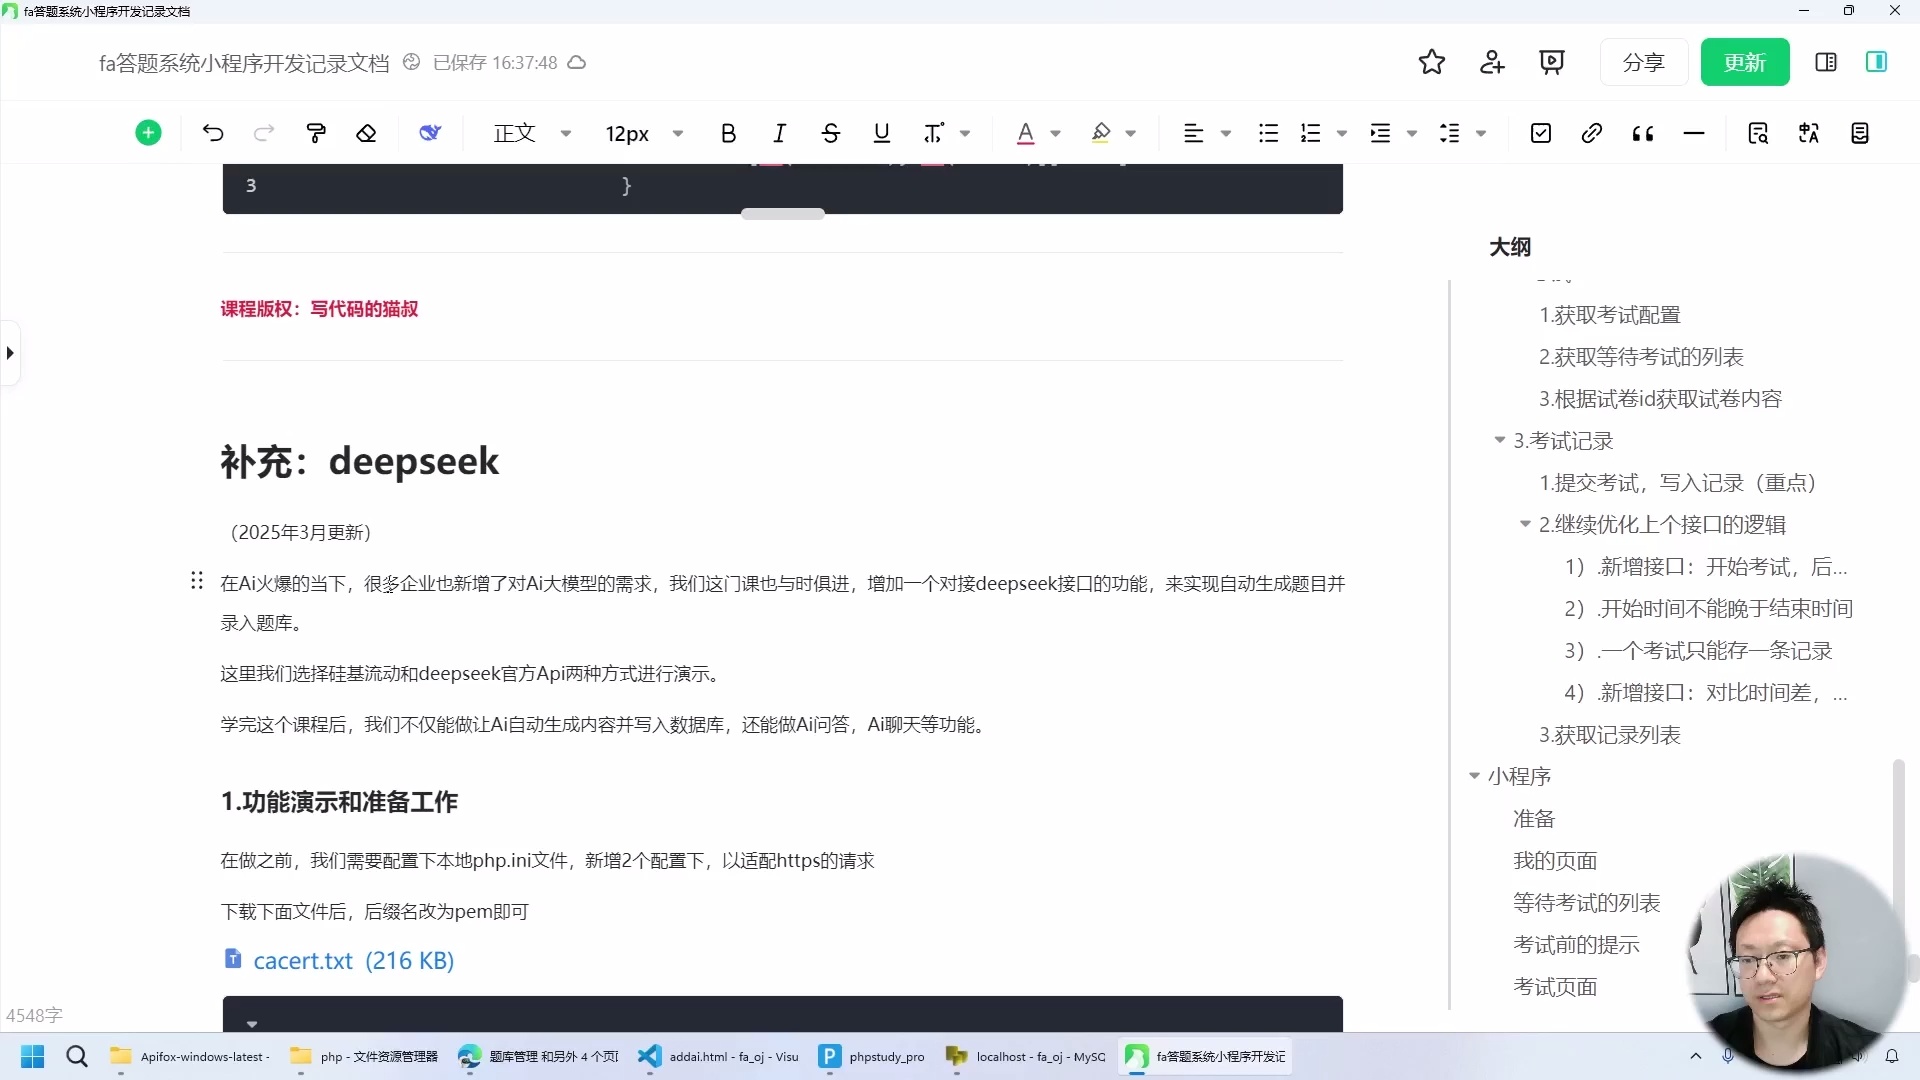
Task: Open the document notes icon at toolbar end
Action: [x=1860, y=133]
